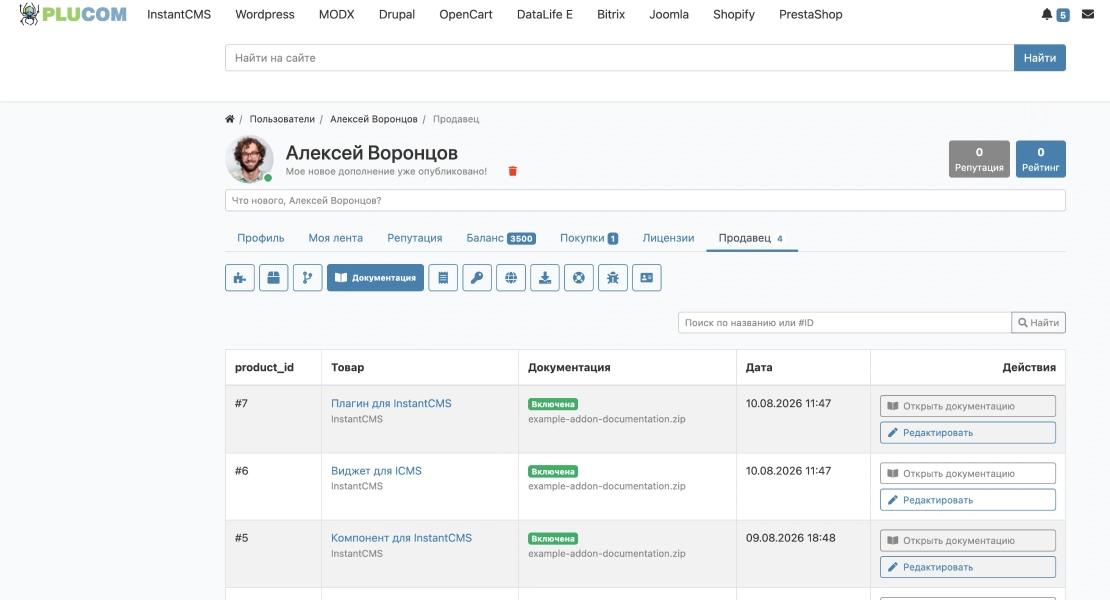Viewport: 1110px width, 600px height.
Task: Click the Пользователи breadcrumb link
Action: click(282, 119)
